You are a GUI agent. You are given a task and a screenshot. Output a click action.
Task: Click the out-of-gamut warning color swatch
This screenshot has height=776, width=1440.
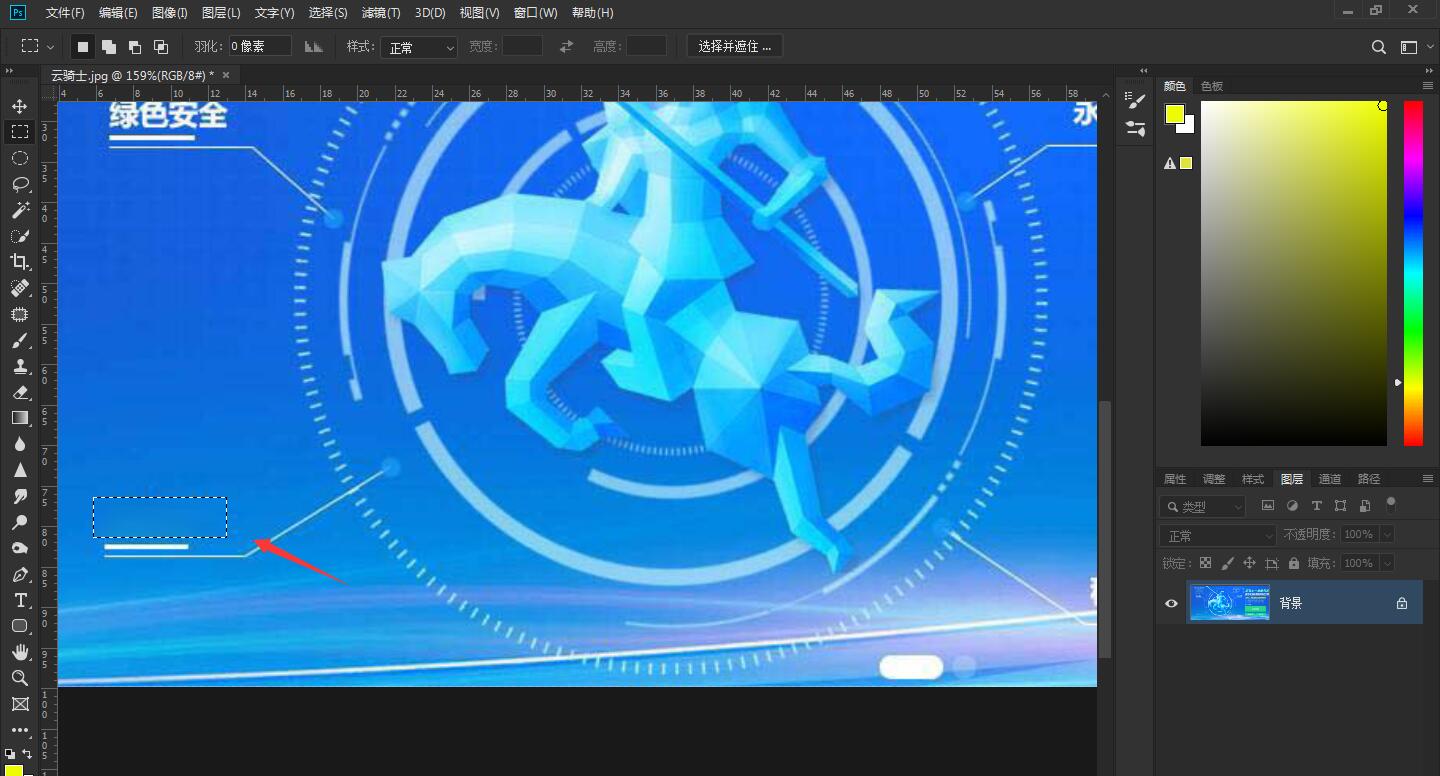point(1186,164)
